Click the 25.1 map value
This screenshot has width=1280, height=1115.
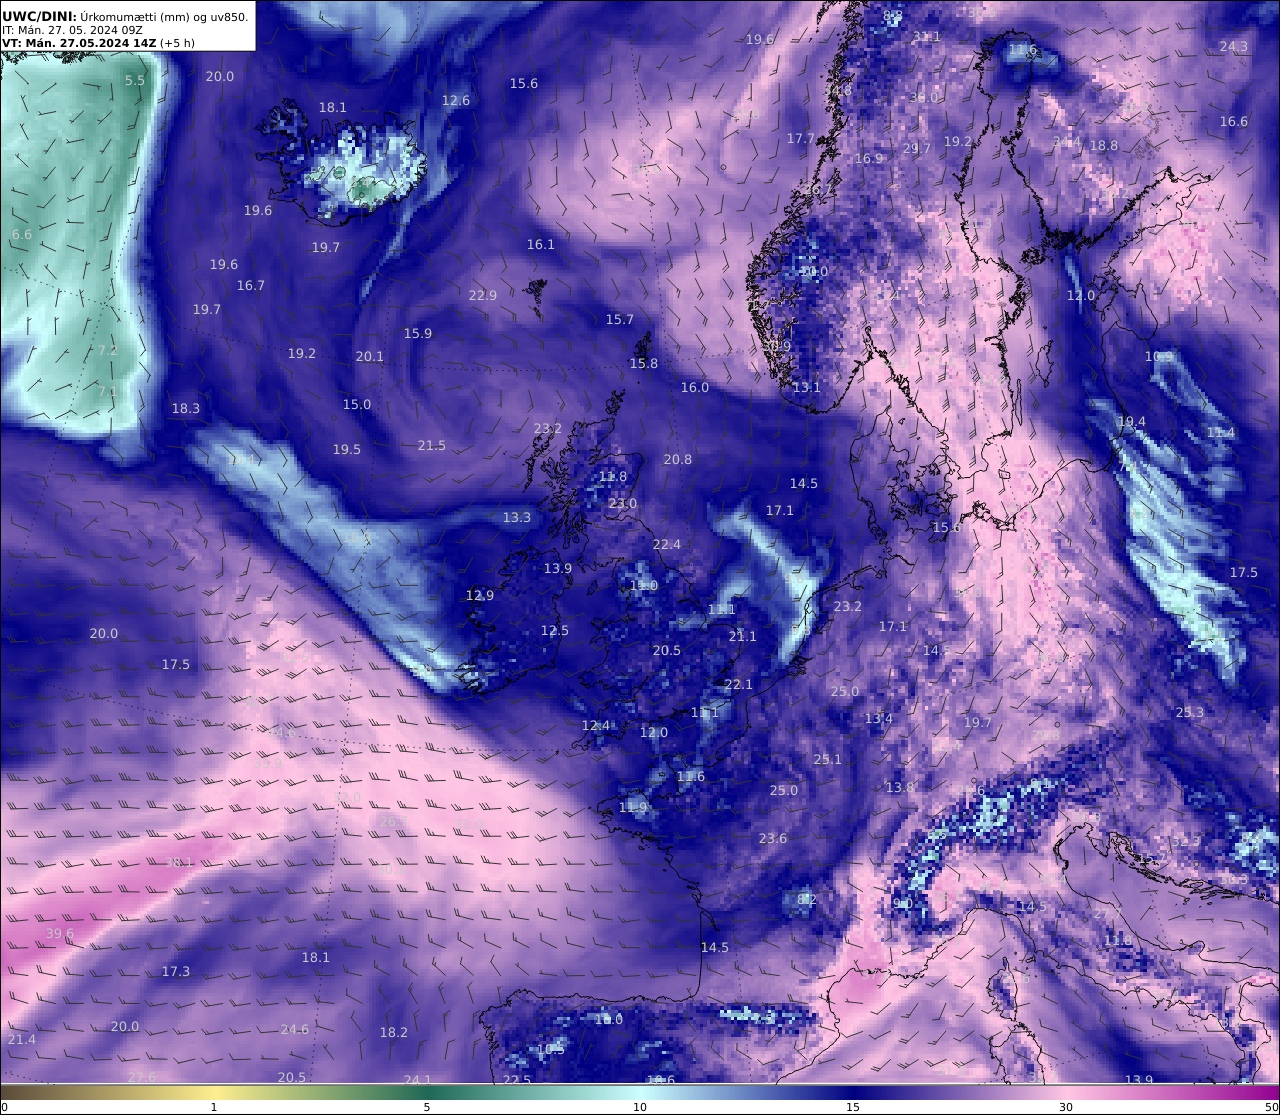[828, 759]
